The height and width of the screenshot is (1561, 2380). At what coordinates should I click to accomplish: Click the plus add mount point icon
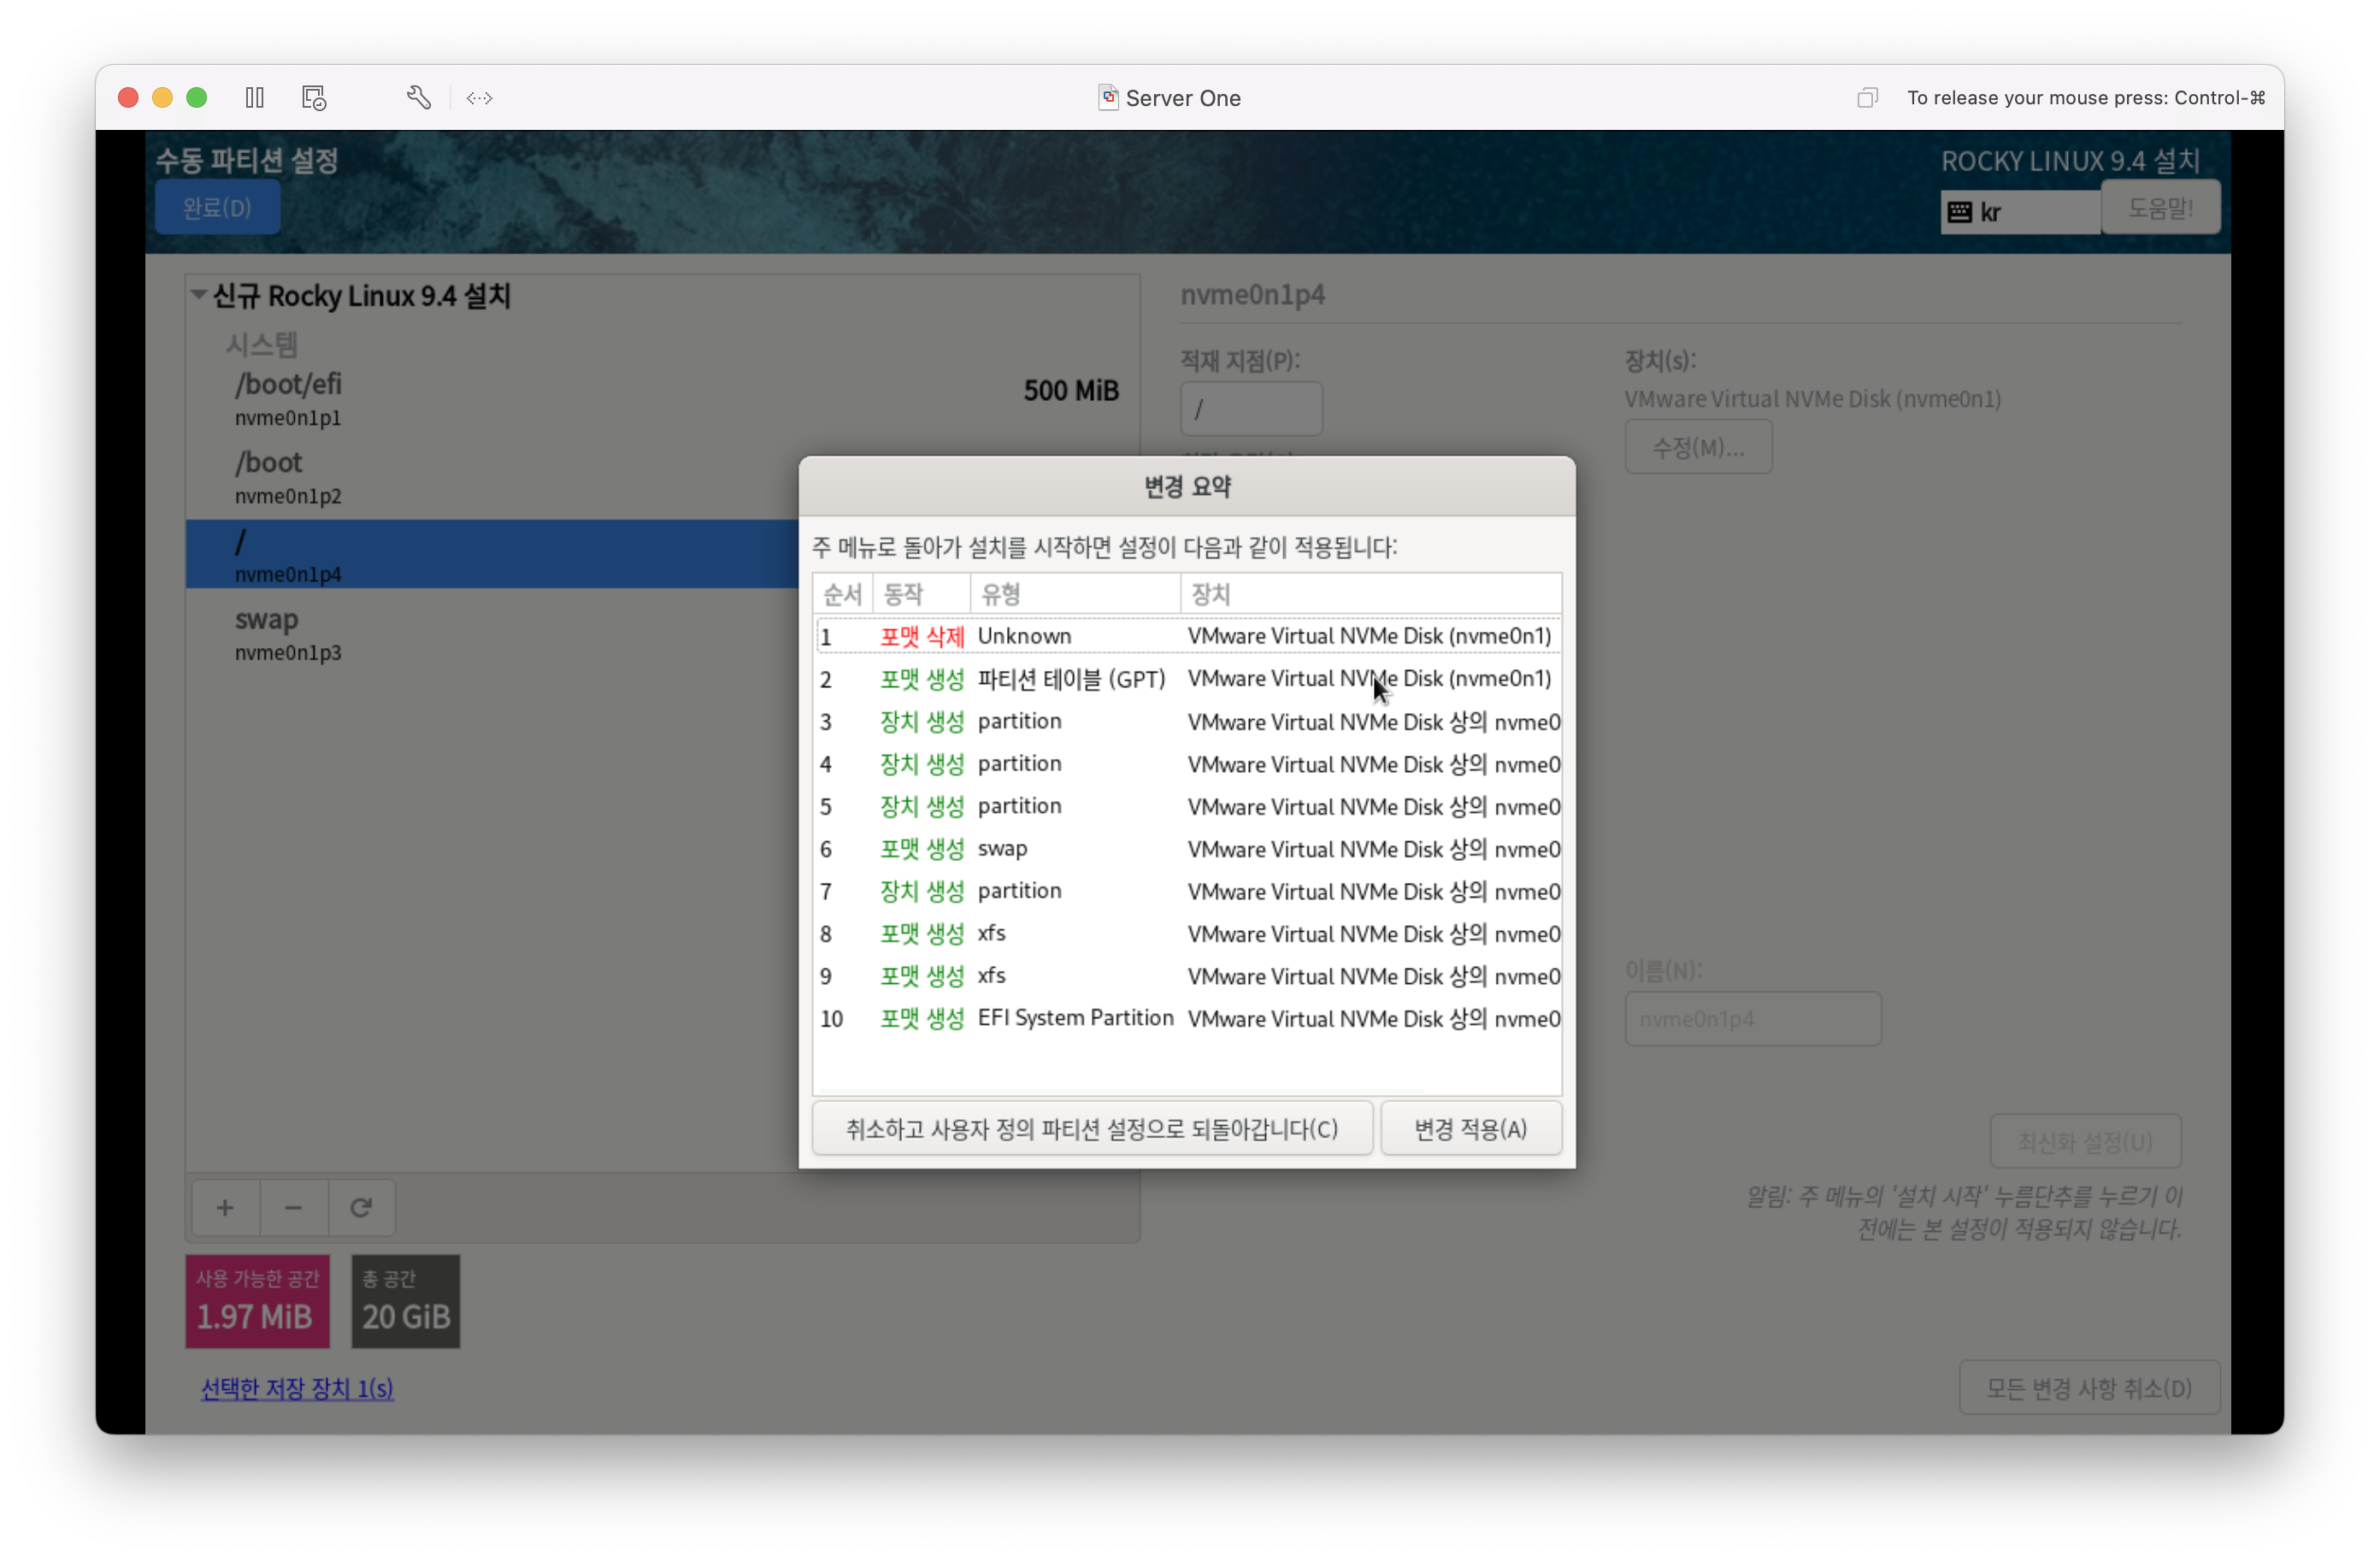(x=225, y=1208)
